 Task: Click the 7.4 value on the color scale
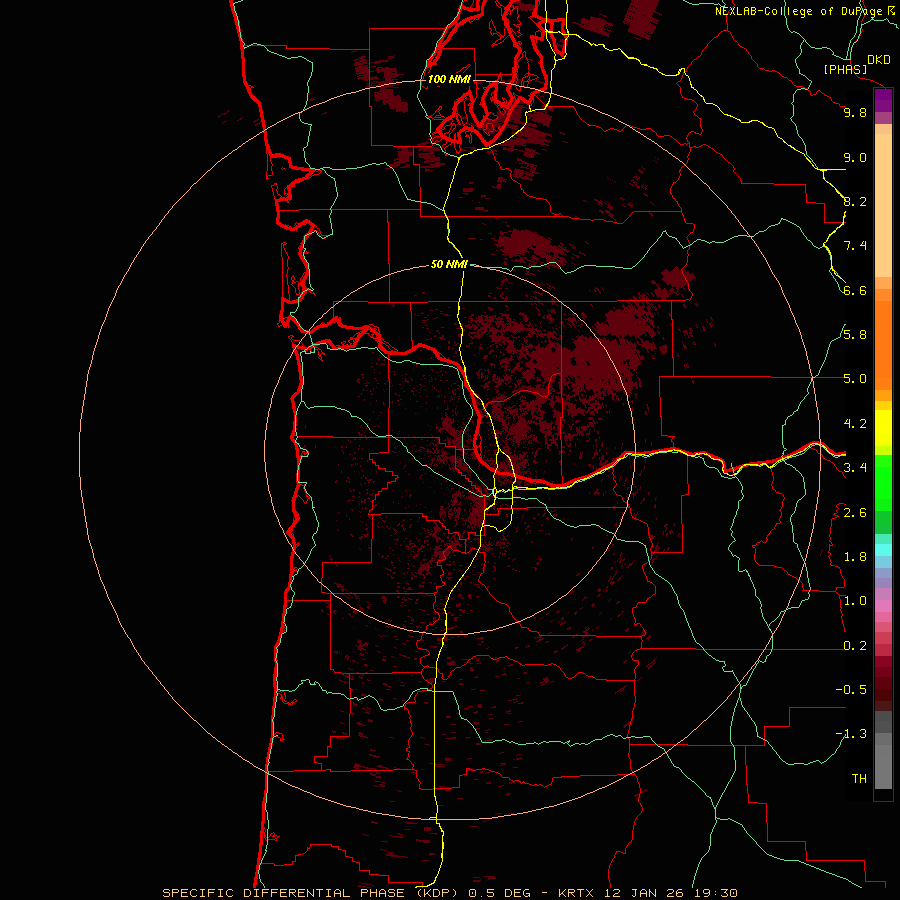pos(855,246)
